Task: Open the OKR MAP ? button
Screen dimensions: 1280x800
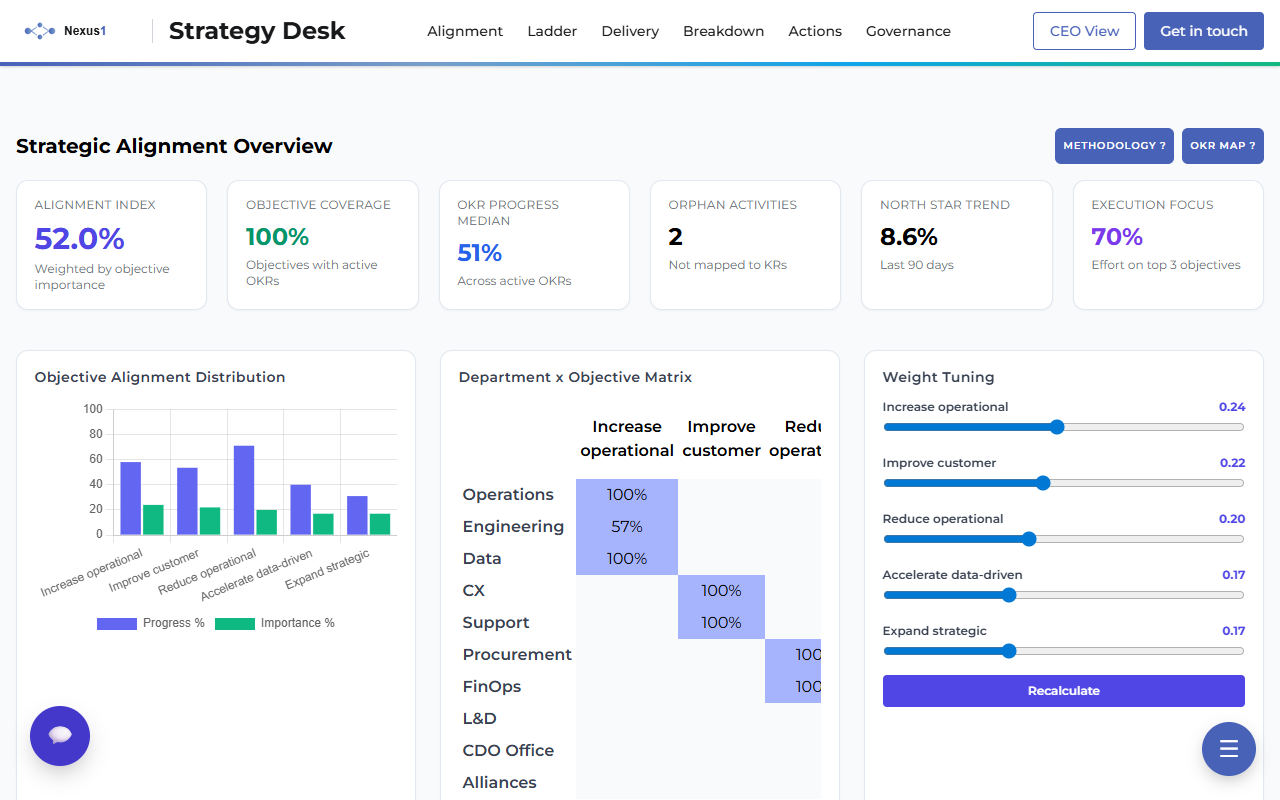Action: [x=1222, y=145]
